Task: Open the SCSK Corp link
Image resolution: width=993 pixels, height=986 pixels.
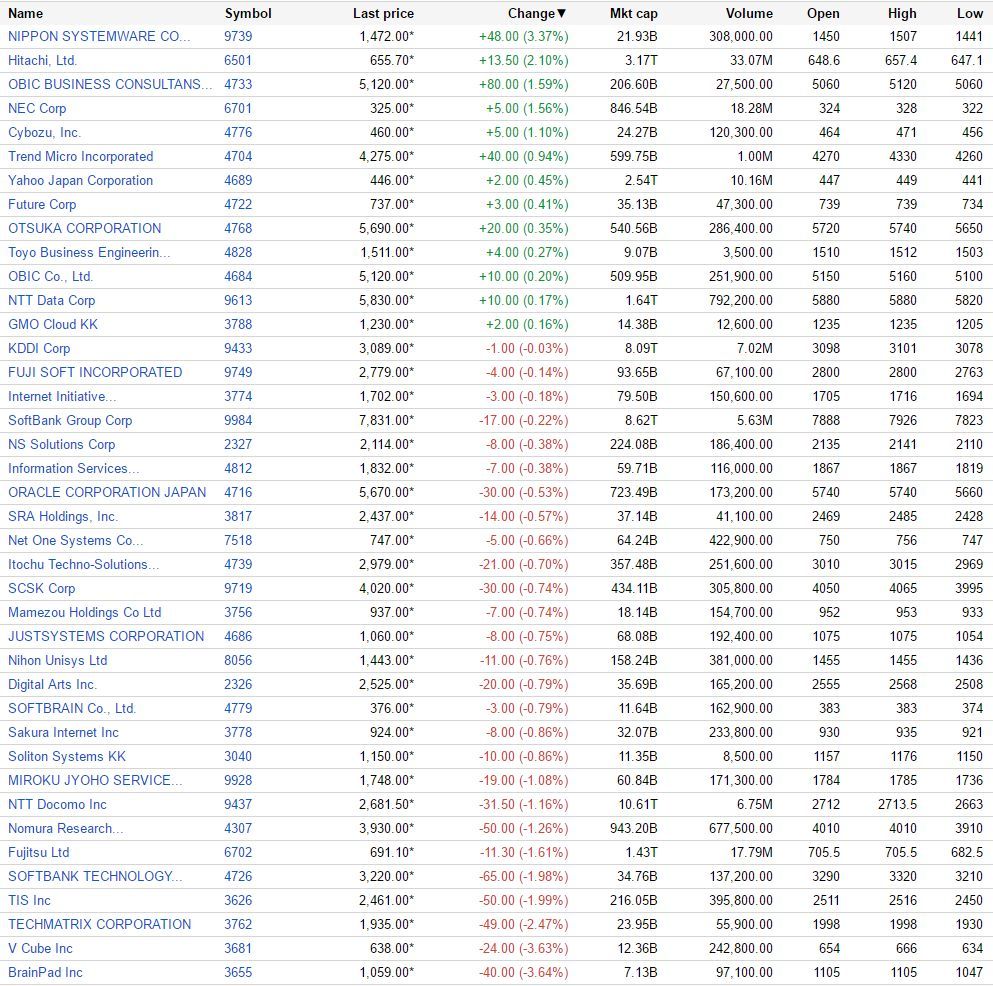Action: click(x=41, y=589)
